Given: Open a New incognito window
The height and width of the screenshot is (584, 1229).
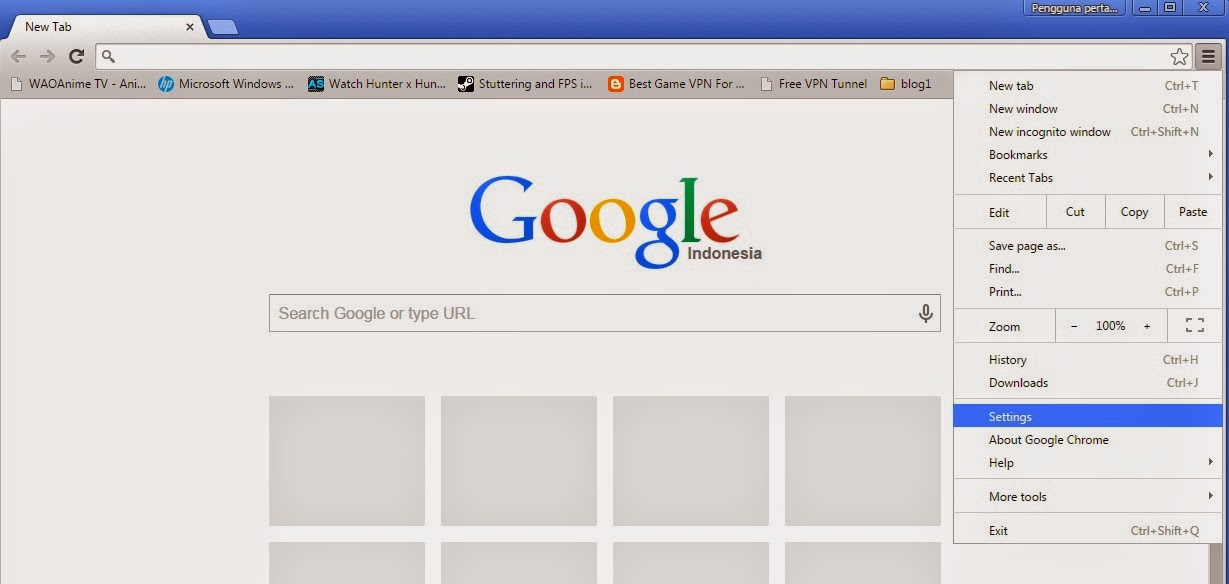Looking at the screenshot, I should (1088, 132).
